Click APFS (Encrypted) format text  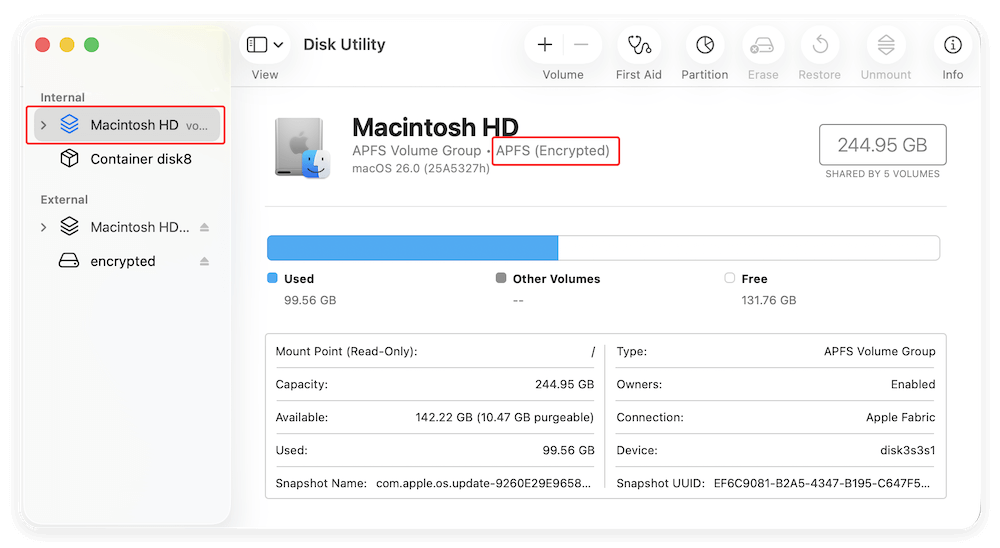(x=553, y=151)
